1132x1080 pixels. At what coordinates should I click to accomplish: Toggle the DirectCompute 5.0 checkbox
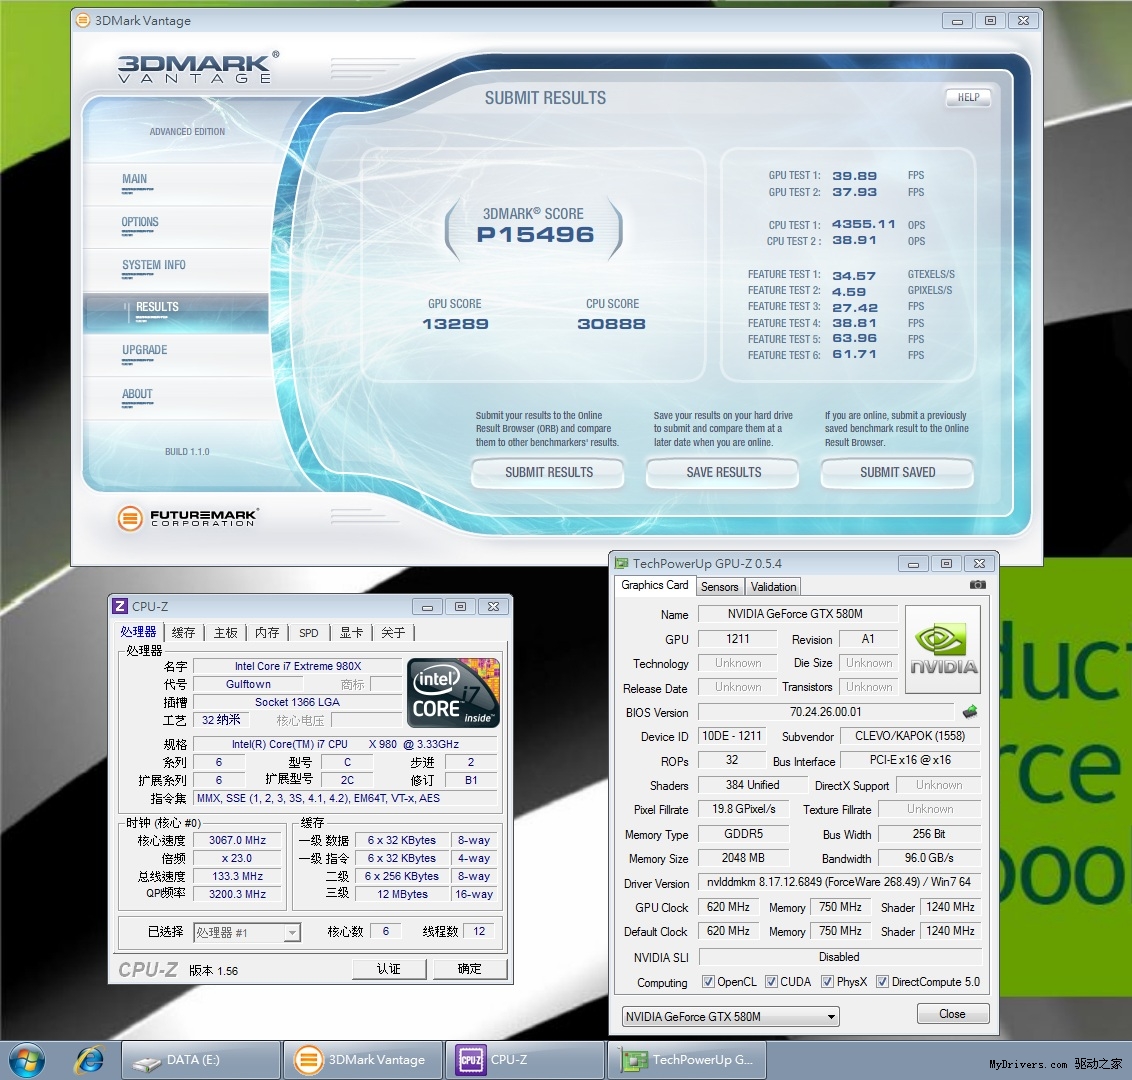pyautogui.click(x=882, y=982)
